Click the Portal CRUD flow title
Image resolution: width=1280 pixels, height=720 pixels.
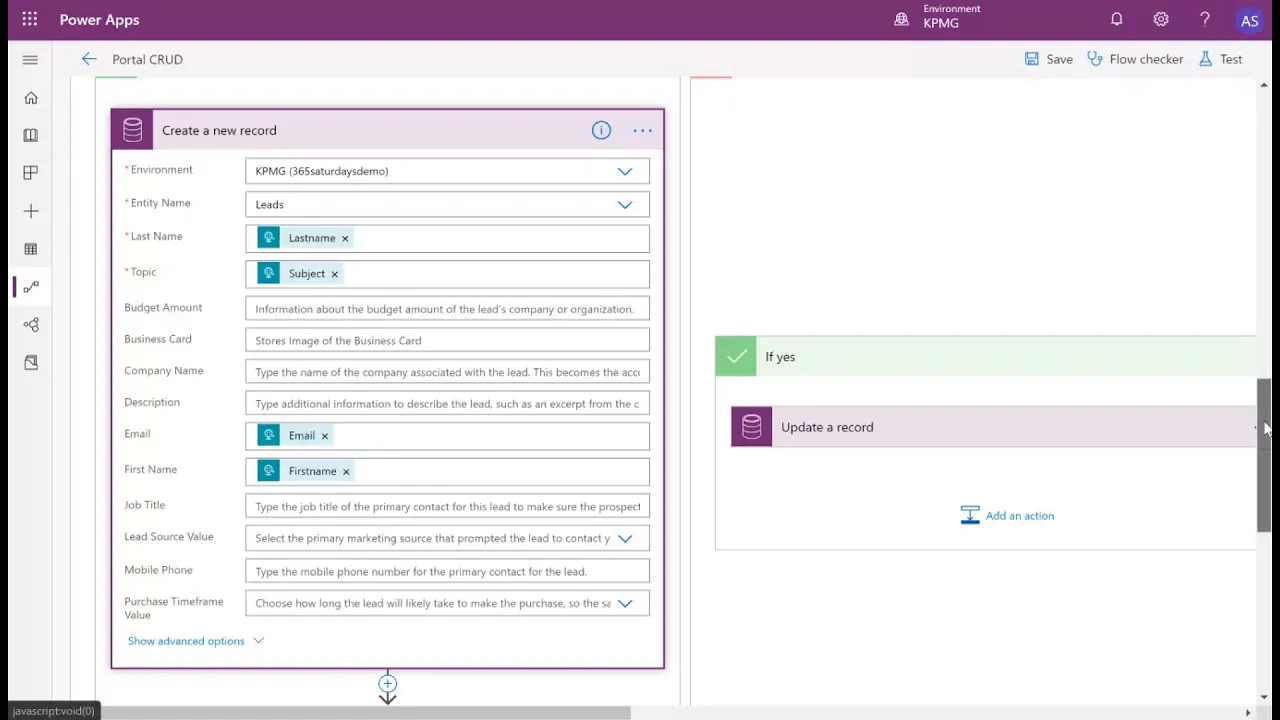pos(147,59)
